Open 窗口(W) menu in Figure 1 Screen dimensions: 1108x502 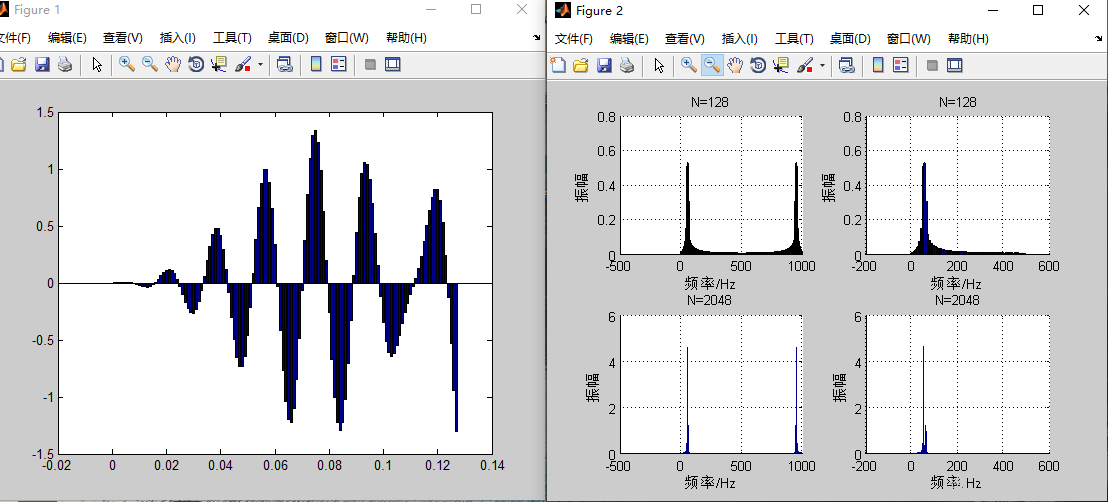click(346, 38)
